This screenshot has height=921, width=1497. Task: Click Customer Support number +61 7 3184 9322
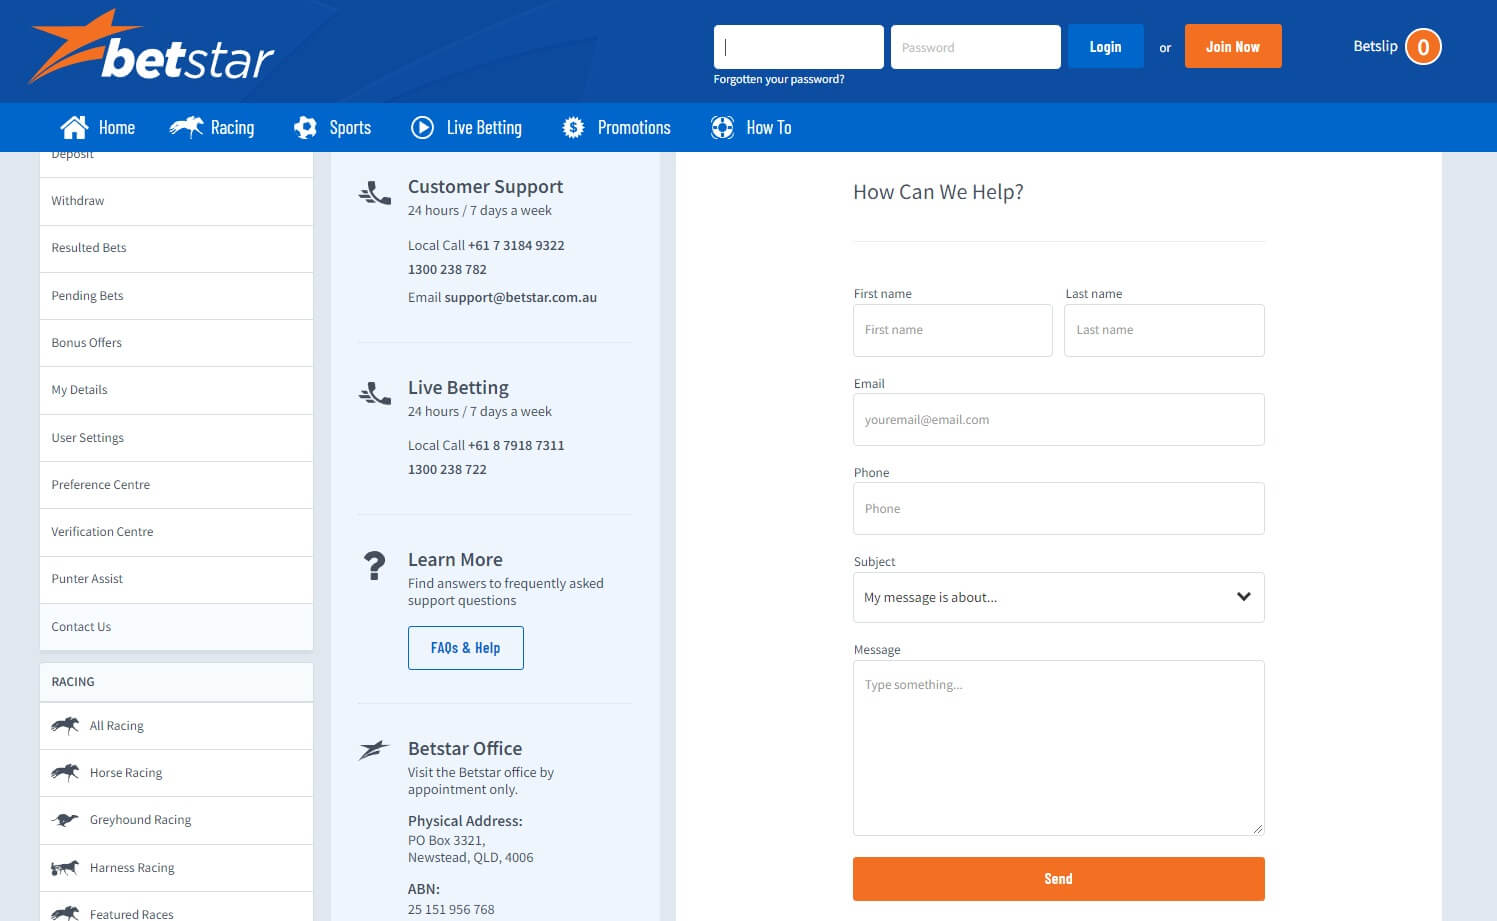tap(516, 245)
